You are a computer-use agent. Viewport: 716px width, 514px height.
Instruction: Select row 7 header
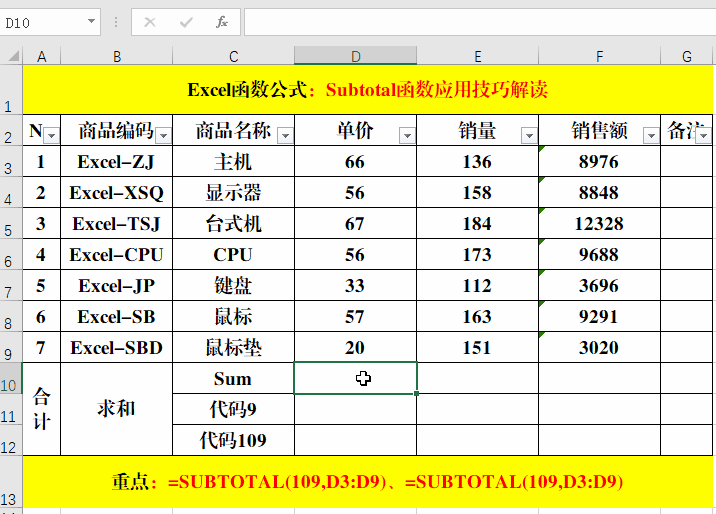(x=11, y=286)
